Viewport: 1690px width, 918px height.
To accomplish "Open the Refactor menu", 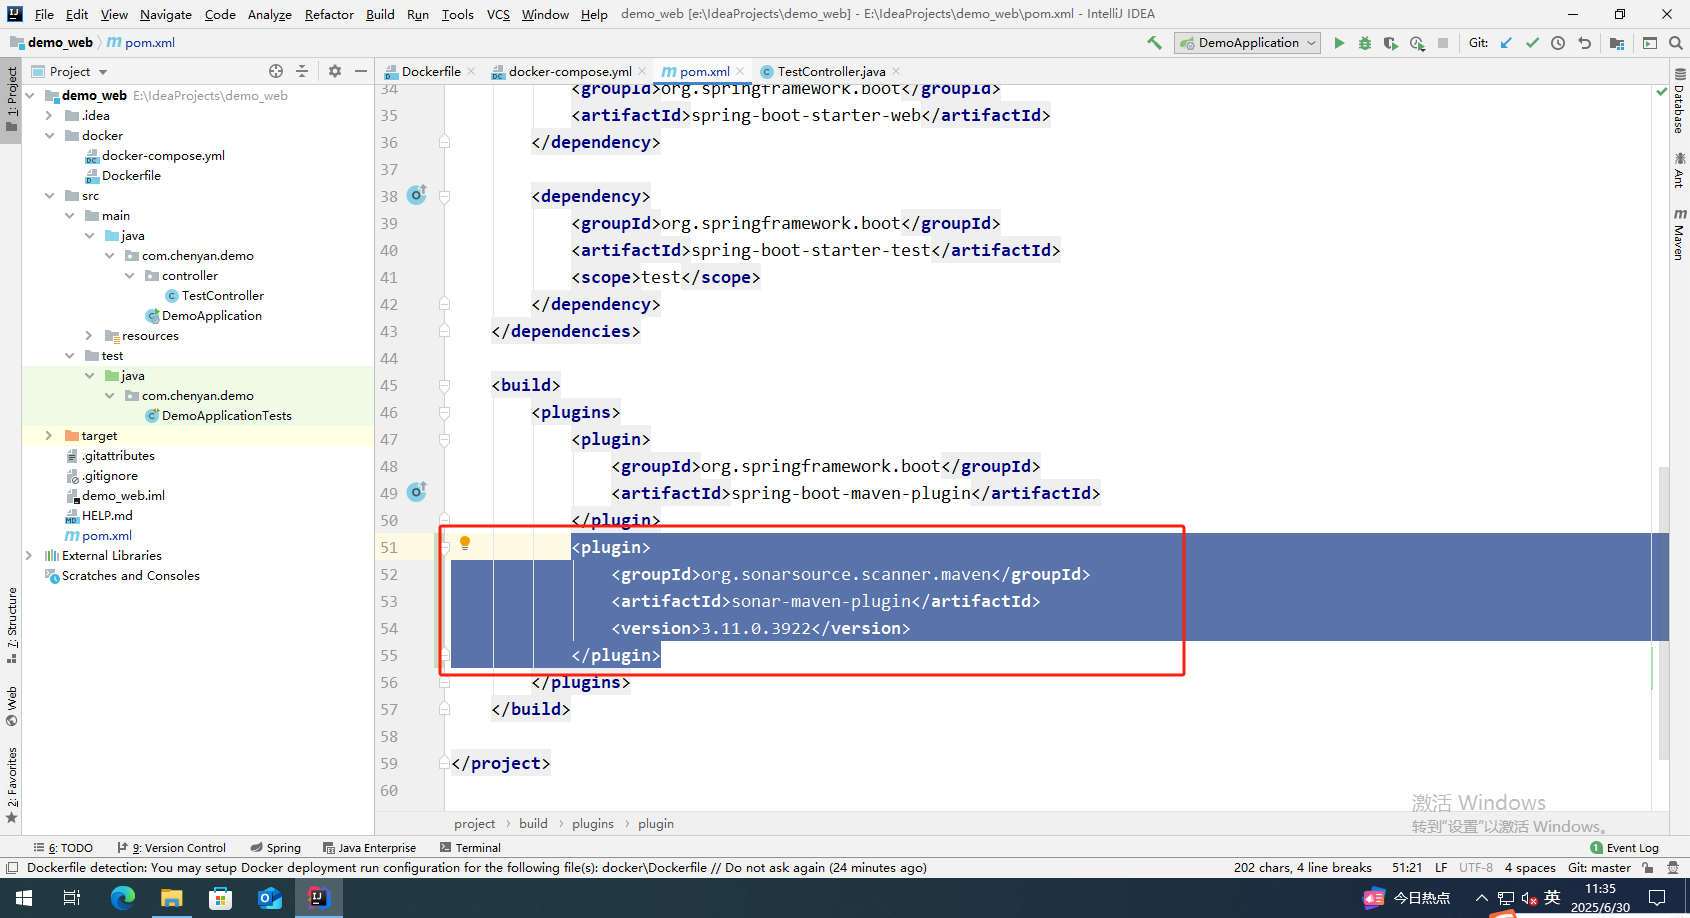I will [329, 14].
